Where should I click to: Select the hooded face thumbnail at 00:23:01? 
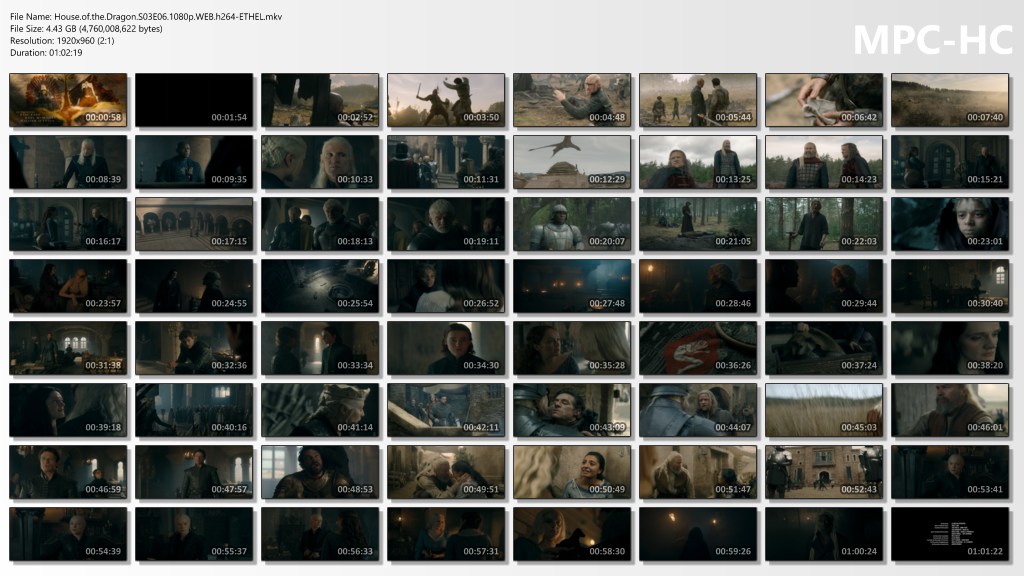(x=950, y=224)
